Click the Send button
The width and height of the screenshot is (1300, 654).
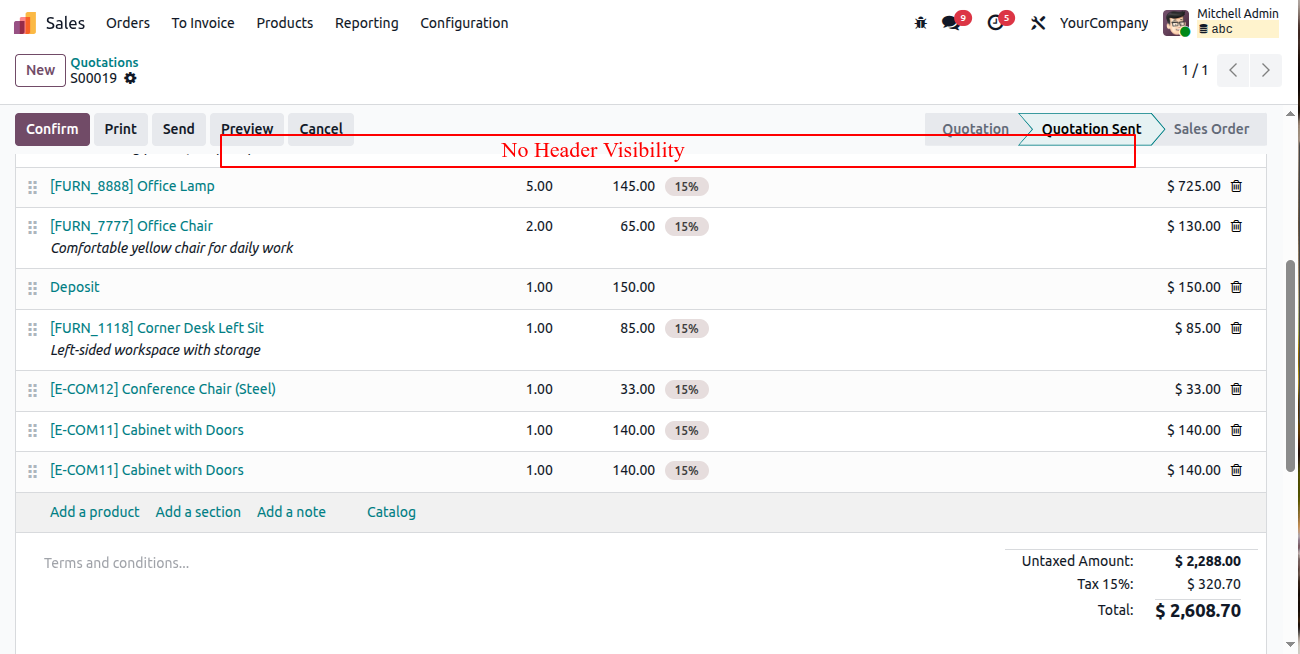click(179, 129)
